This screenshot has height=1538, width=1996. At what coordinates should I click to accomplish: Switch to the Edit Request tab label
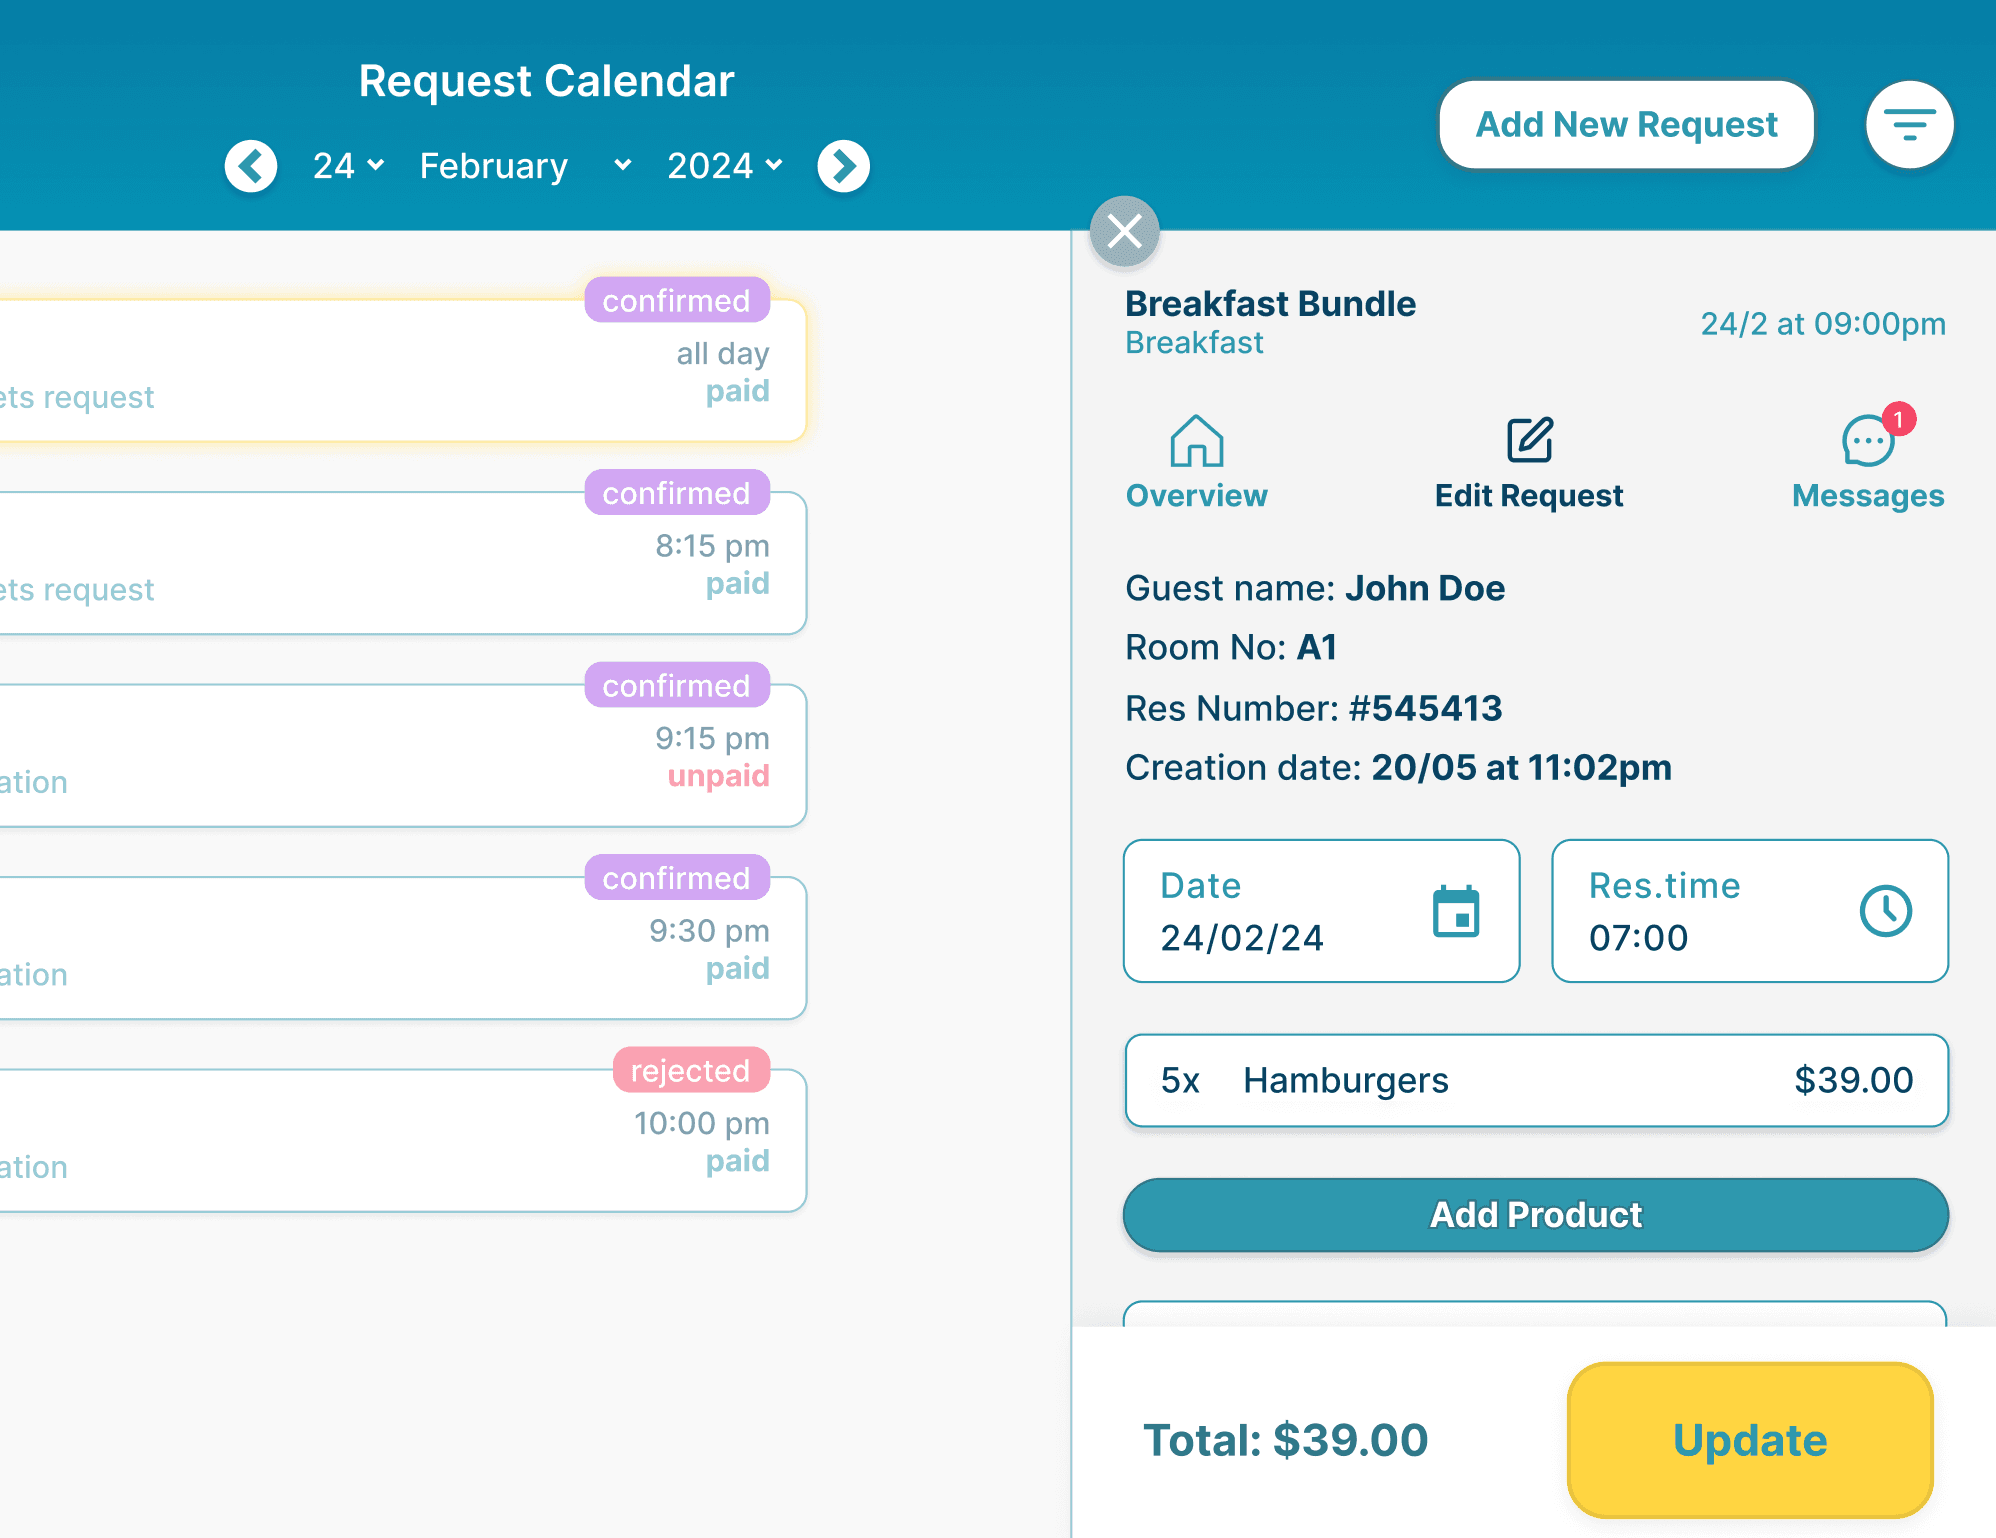(x=1529, y=496)
